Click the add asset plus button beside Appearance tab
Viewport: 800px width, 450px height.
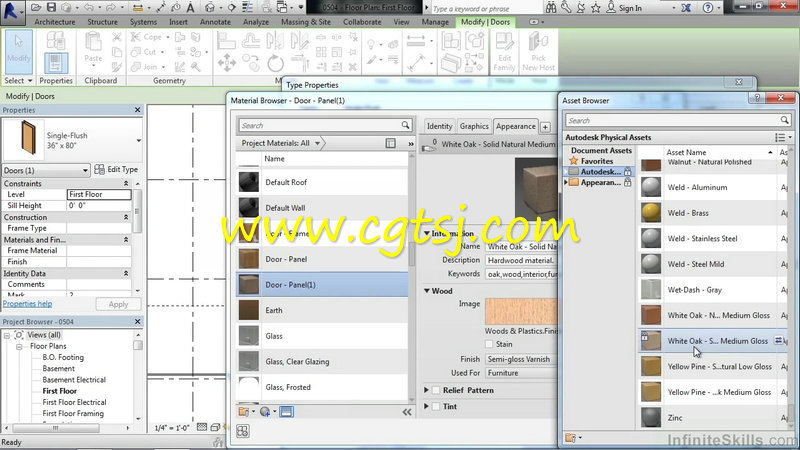point(545,127)
